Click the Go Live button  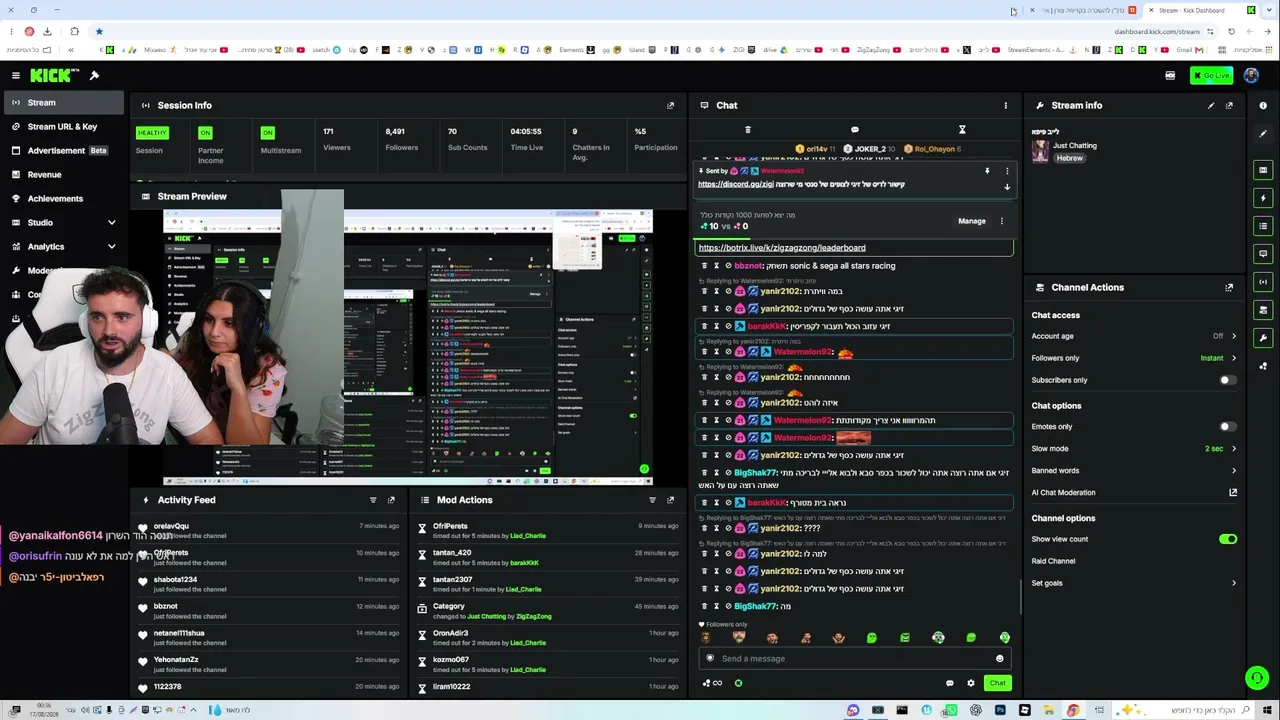point(1211,76)
